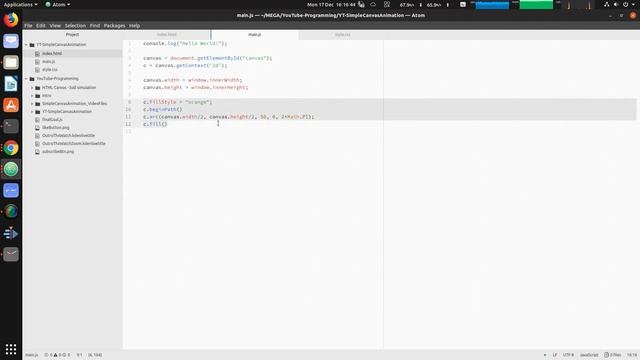Image resolution: width=640 pixels, height=360 pixels.
Task: Open the Packages menu
Action: tap(114, 25)
